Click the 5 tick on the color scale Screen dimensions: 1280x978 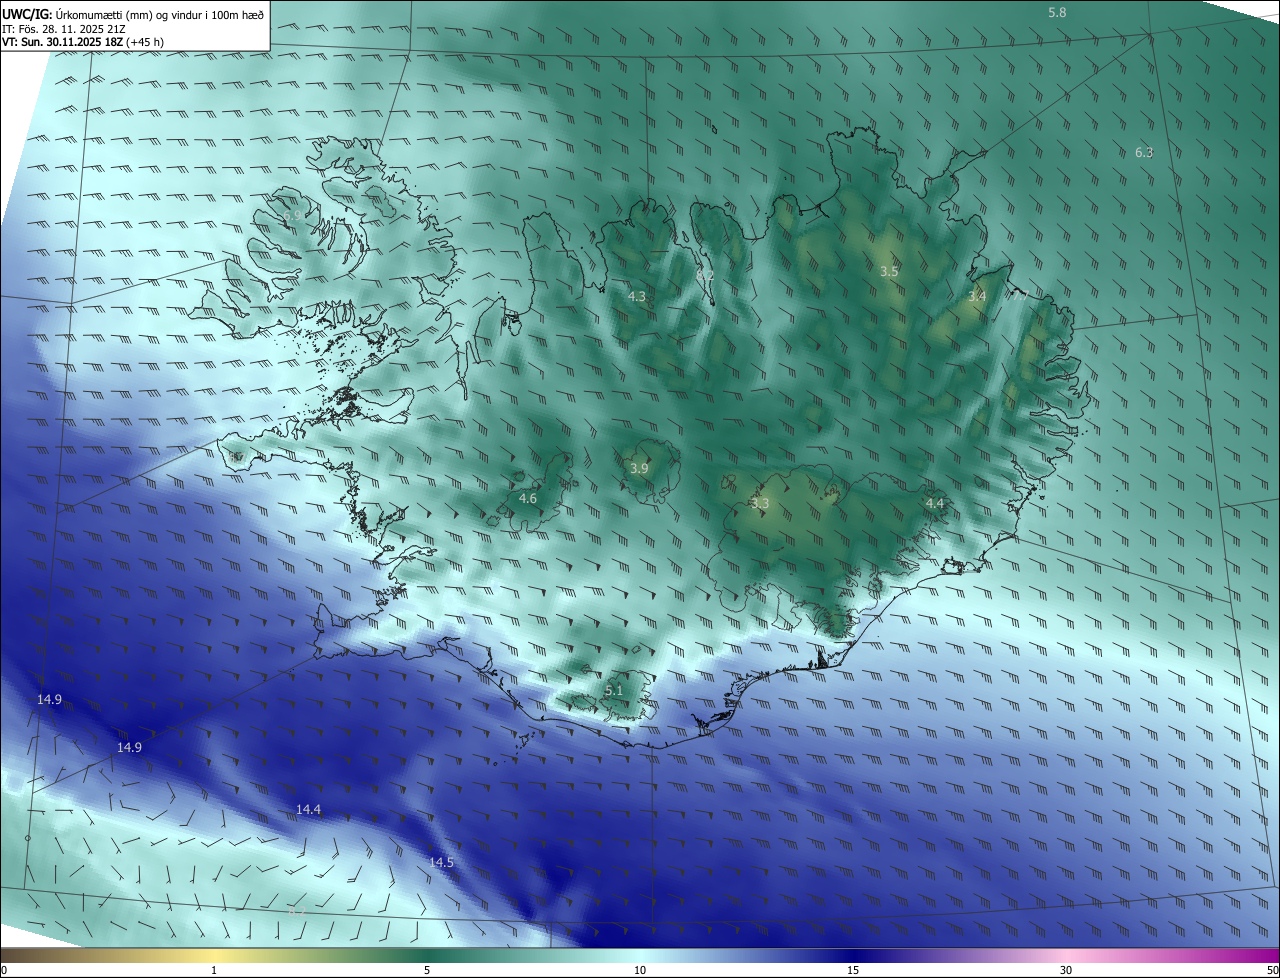pyautogui.click(x=427, y=970)
